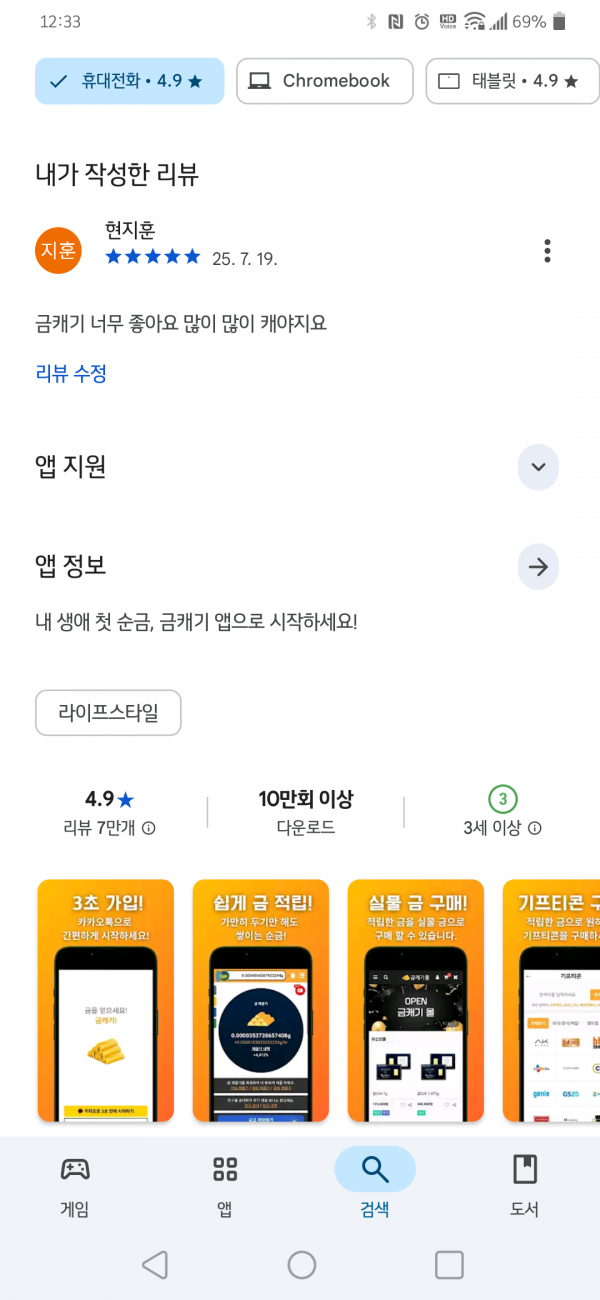600x1300 pixels.
Task: Open the 쉽게 금 적립 screenshot thumbnail
Action: 261,1001
